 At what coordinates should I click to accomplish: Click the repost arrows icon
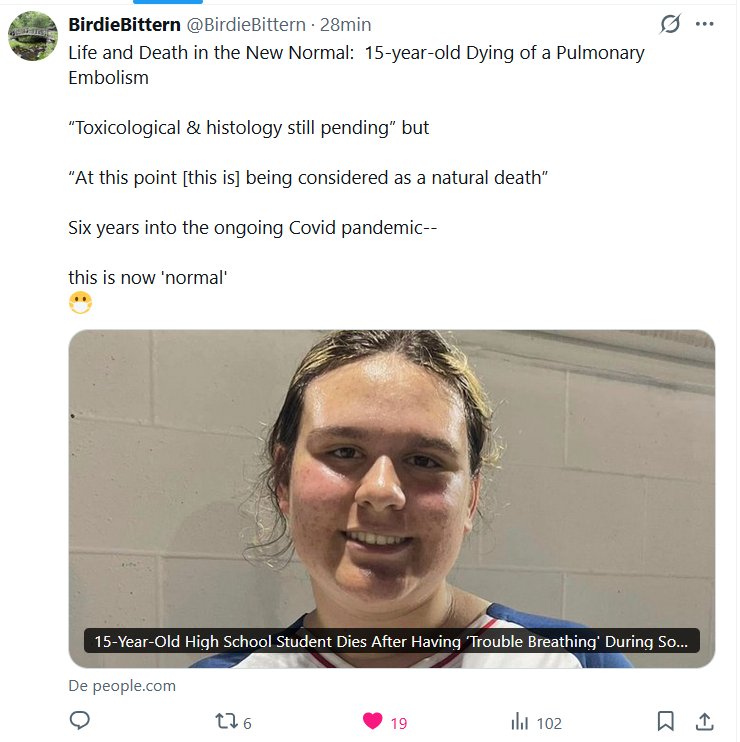click(227, 721)
